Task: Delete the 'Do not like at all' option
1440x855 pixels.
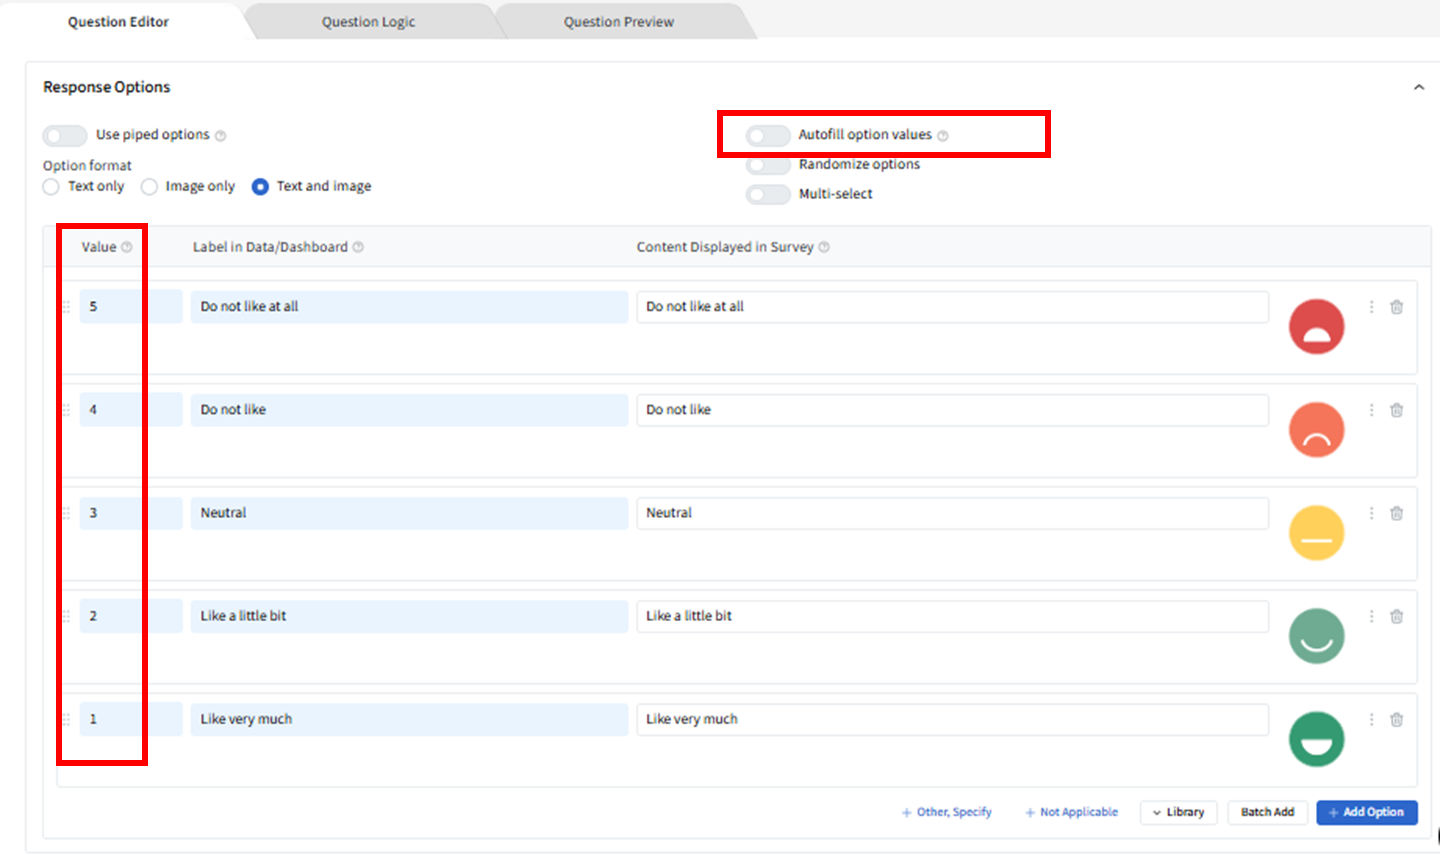Action: click(x=1396, y=307)
